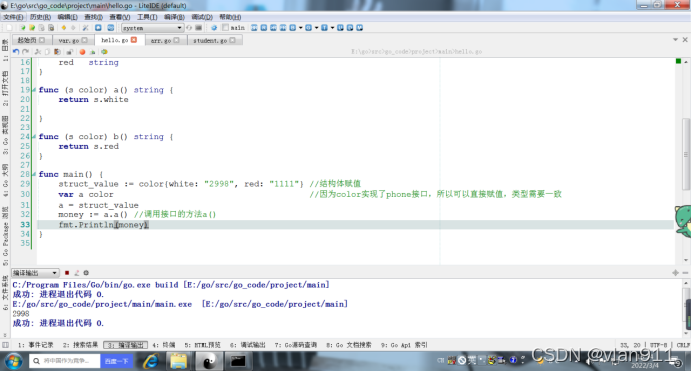
Task: Show 6: 调试输出 panel
Action: [248, 345]
